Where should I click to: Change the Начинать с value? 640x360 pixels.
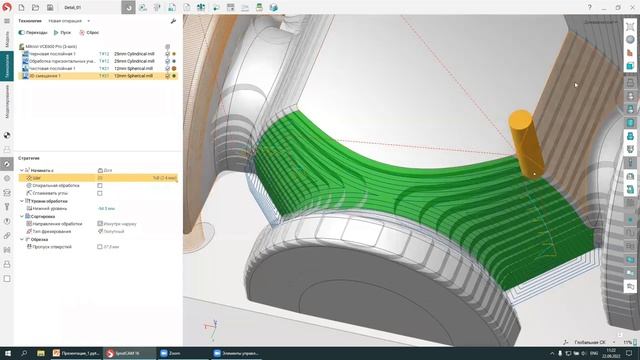click(x=105, y=170)
